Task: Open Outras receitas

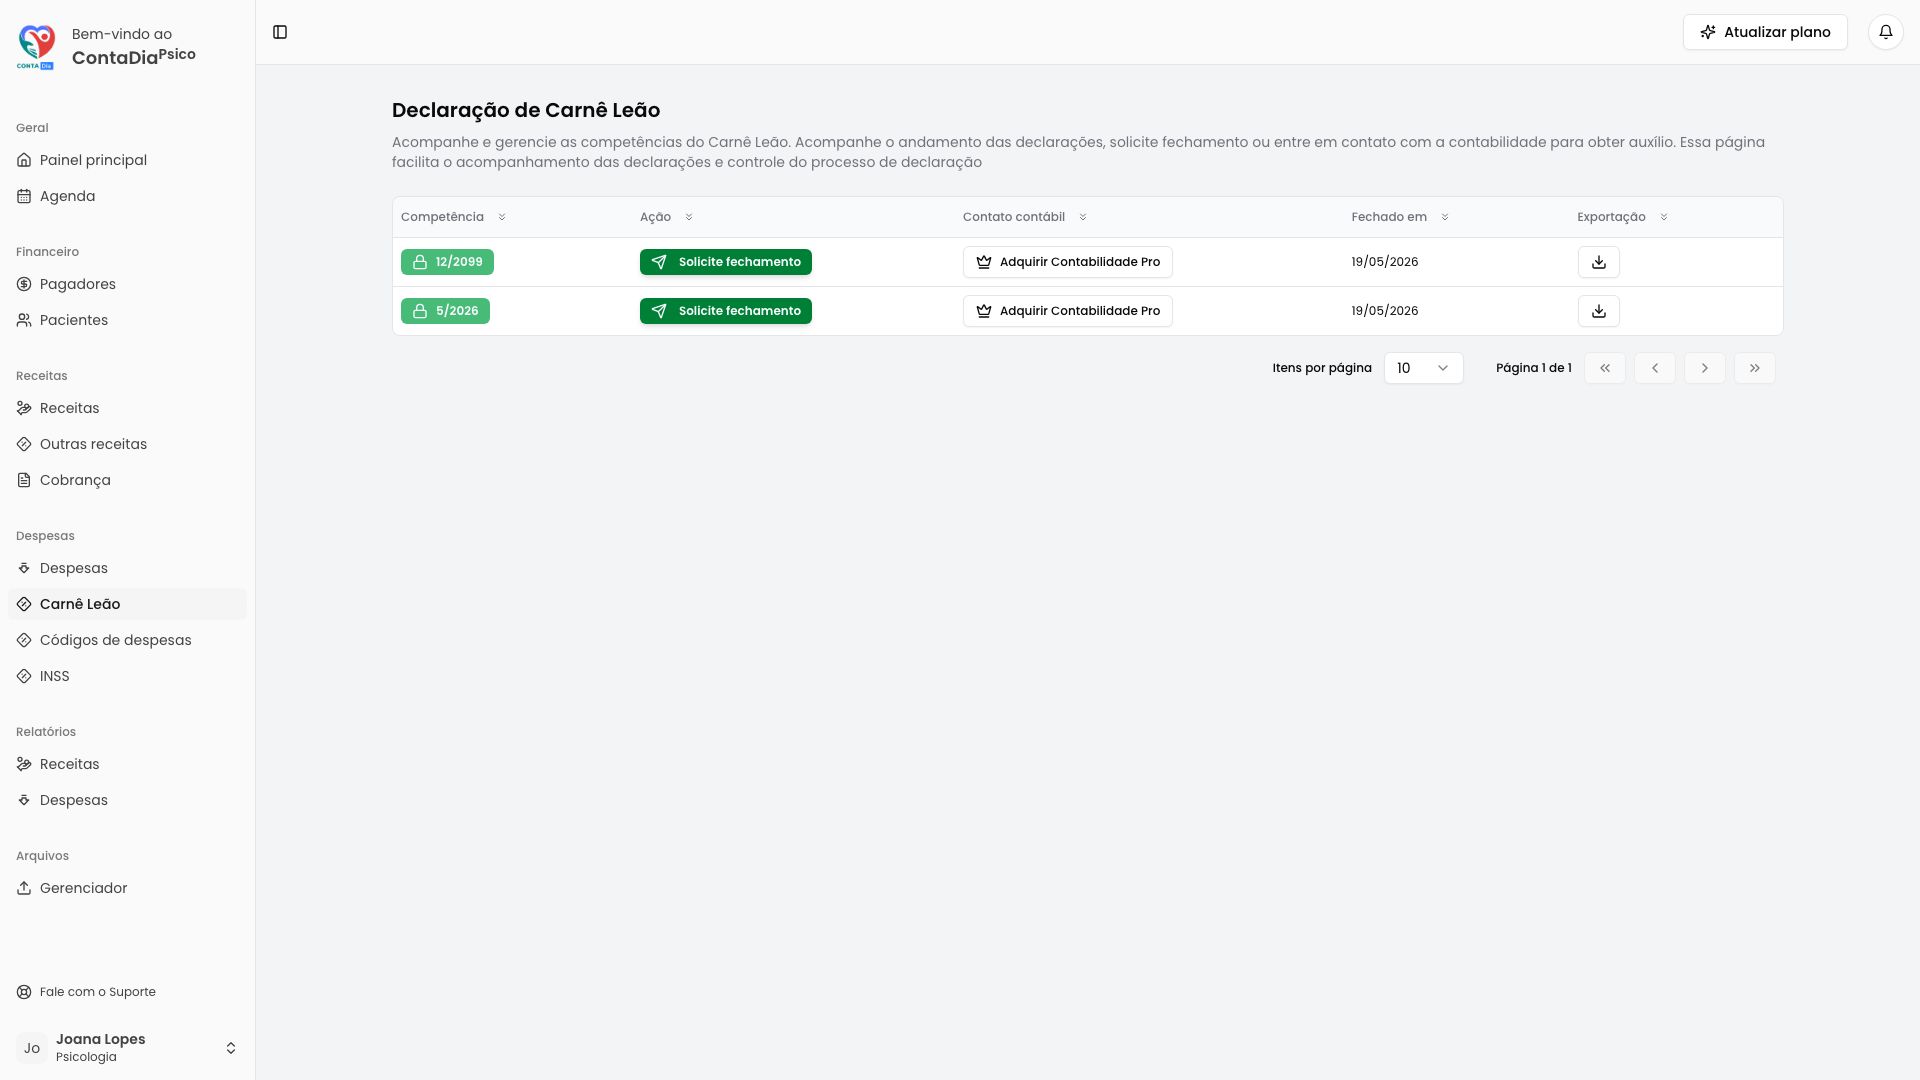Action: click(x=127, y=444)
